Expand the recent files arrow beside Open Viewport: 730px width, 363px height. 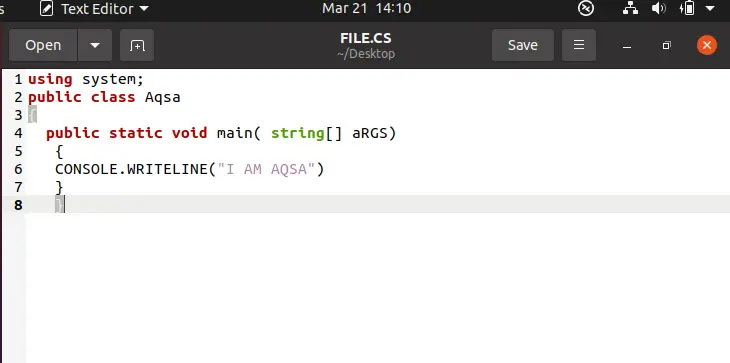[95, 45]
